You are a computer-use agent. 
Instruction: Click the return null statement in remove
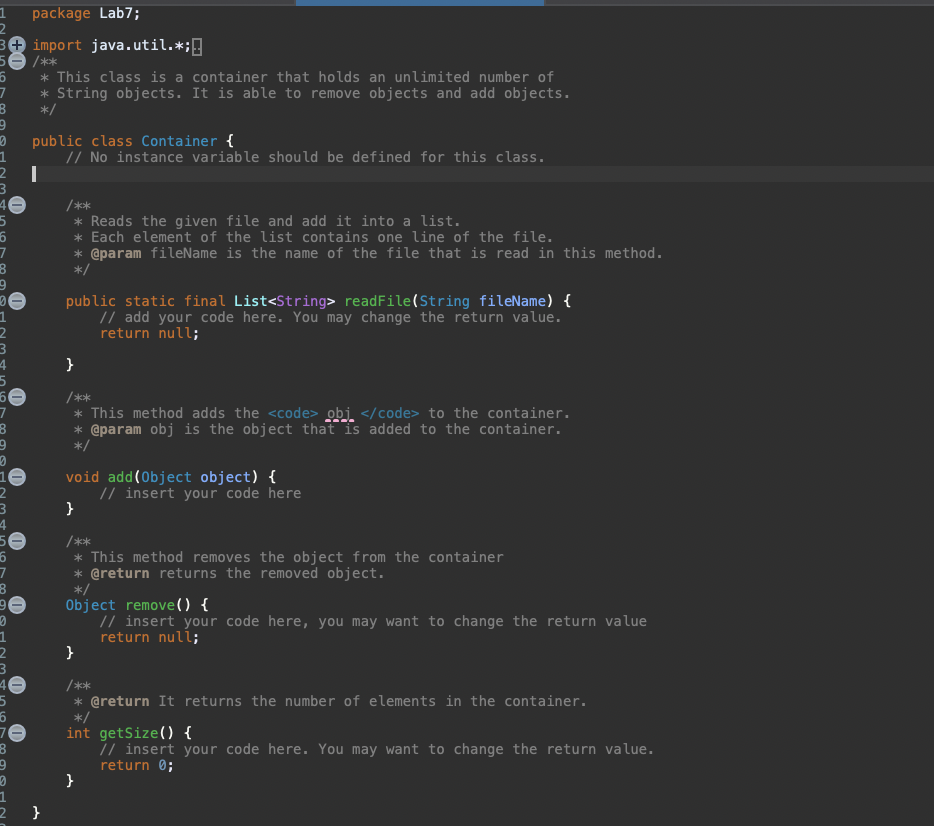(149, 637)
